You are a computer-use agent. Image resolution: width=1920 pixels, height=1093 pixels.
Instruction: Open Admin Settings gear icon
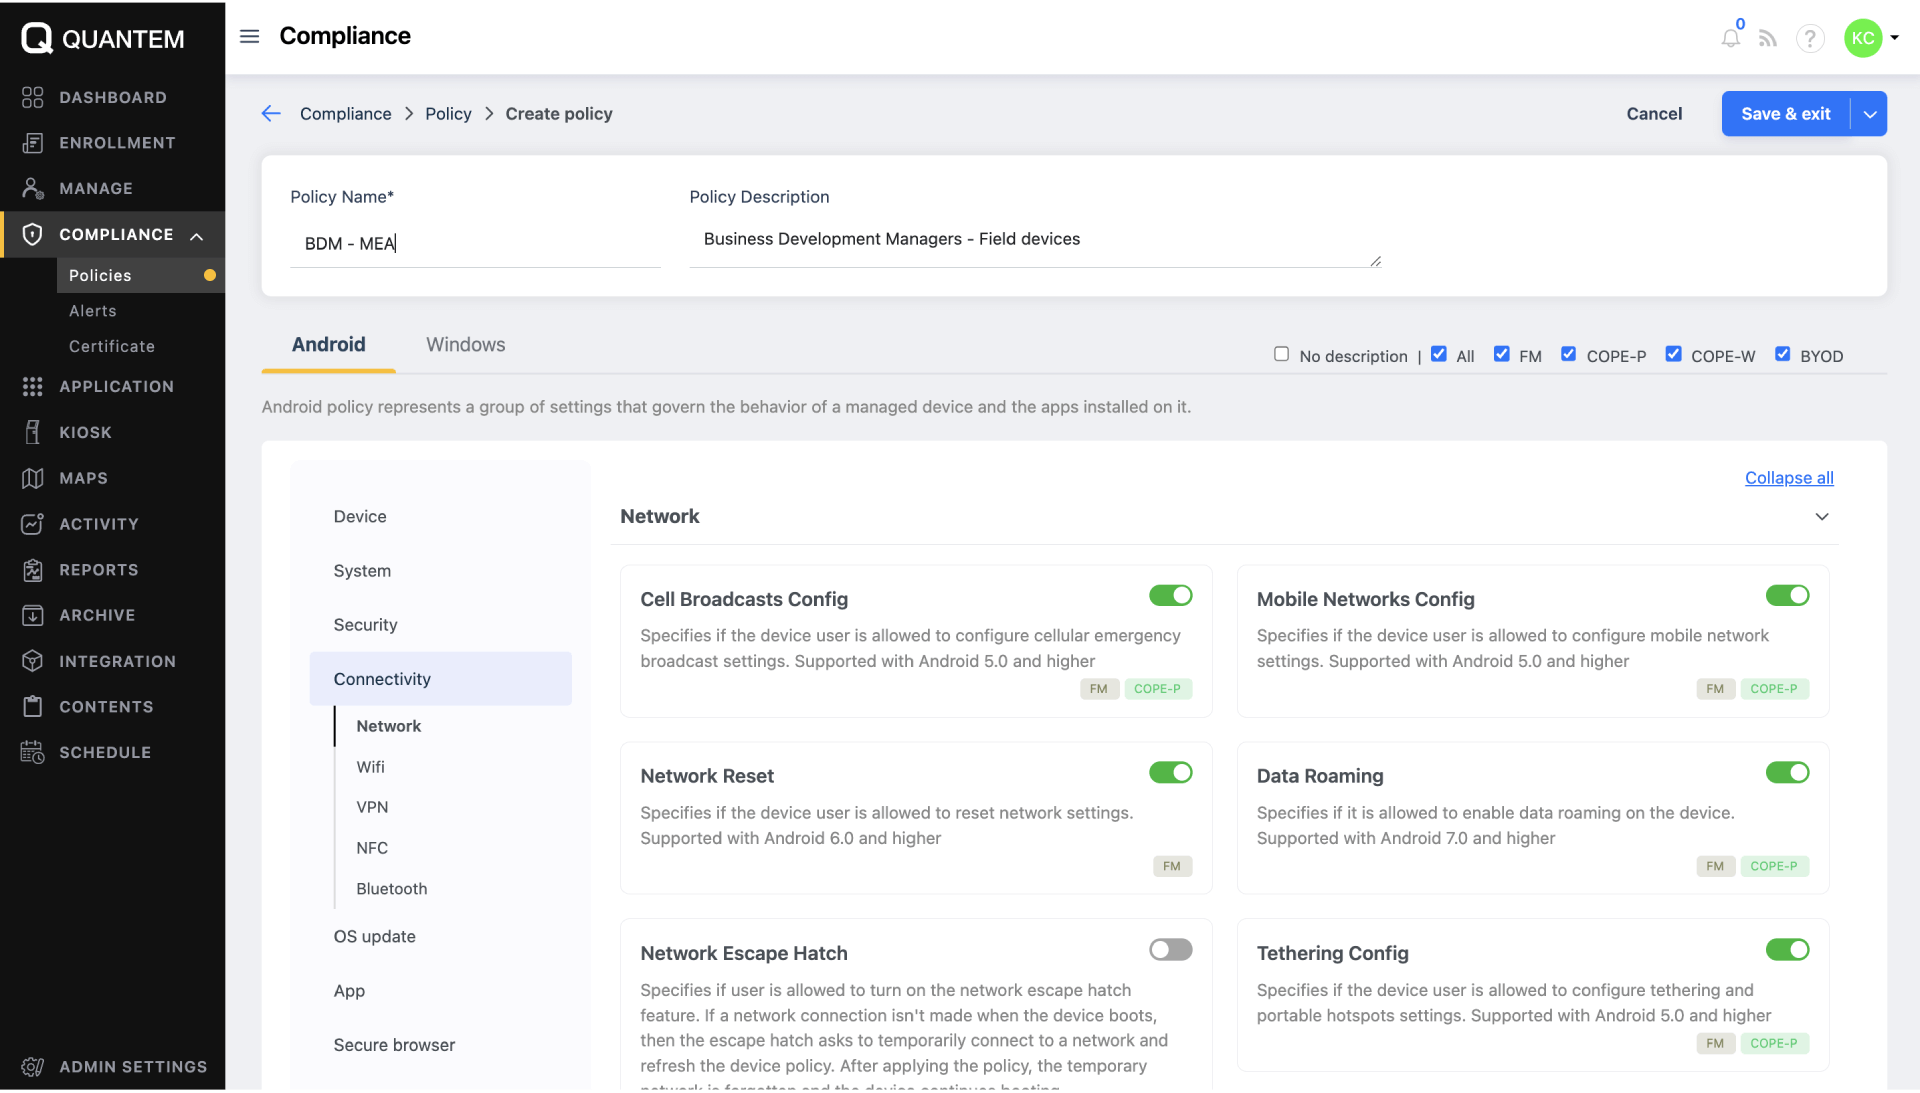tap(33, 1067)
